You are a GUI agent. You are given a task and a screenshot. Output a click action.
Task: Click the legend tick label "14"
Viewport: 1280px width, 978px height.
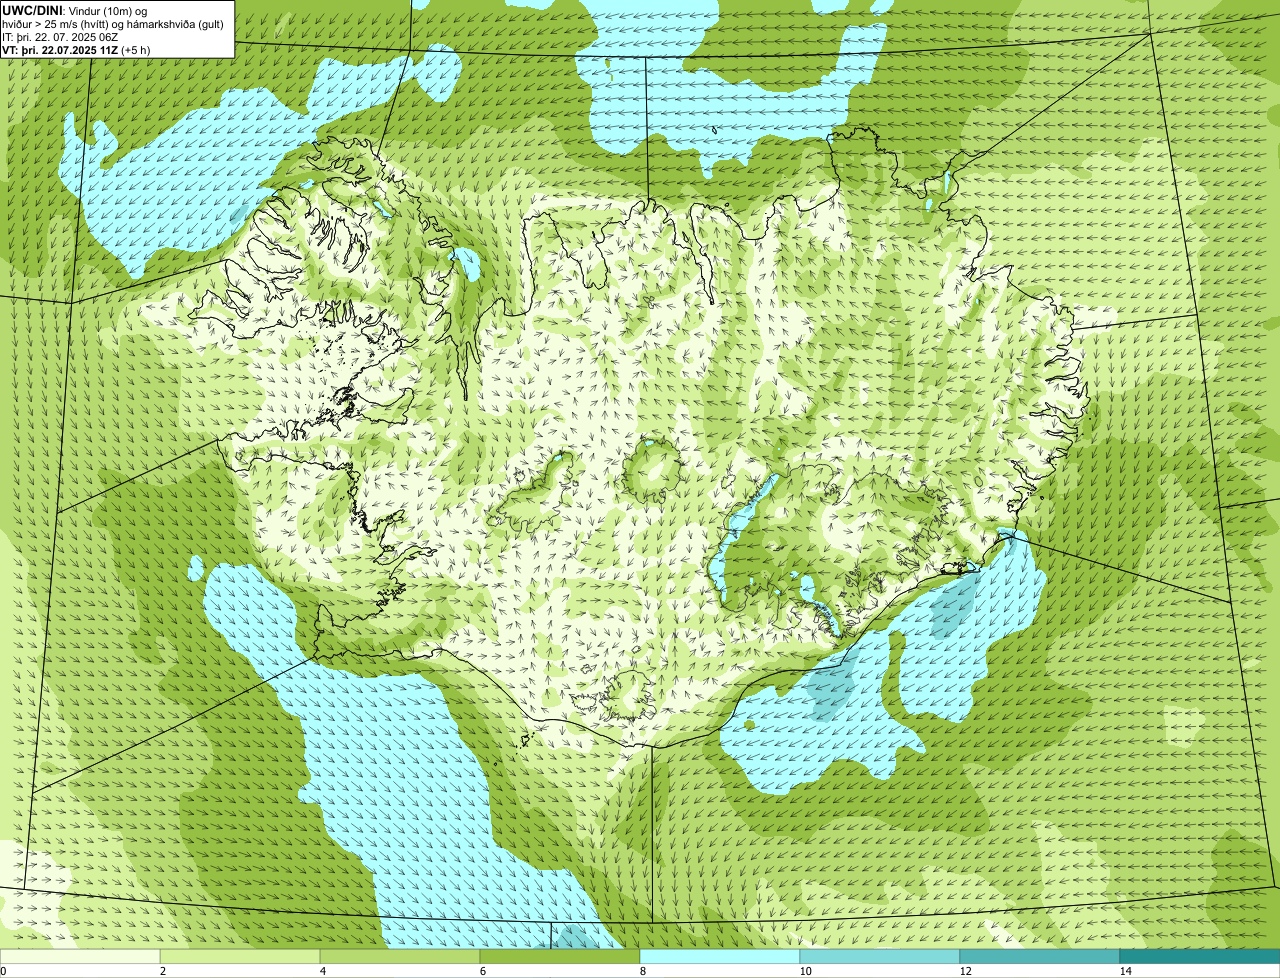[x=1125, y=971]
